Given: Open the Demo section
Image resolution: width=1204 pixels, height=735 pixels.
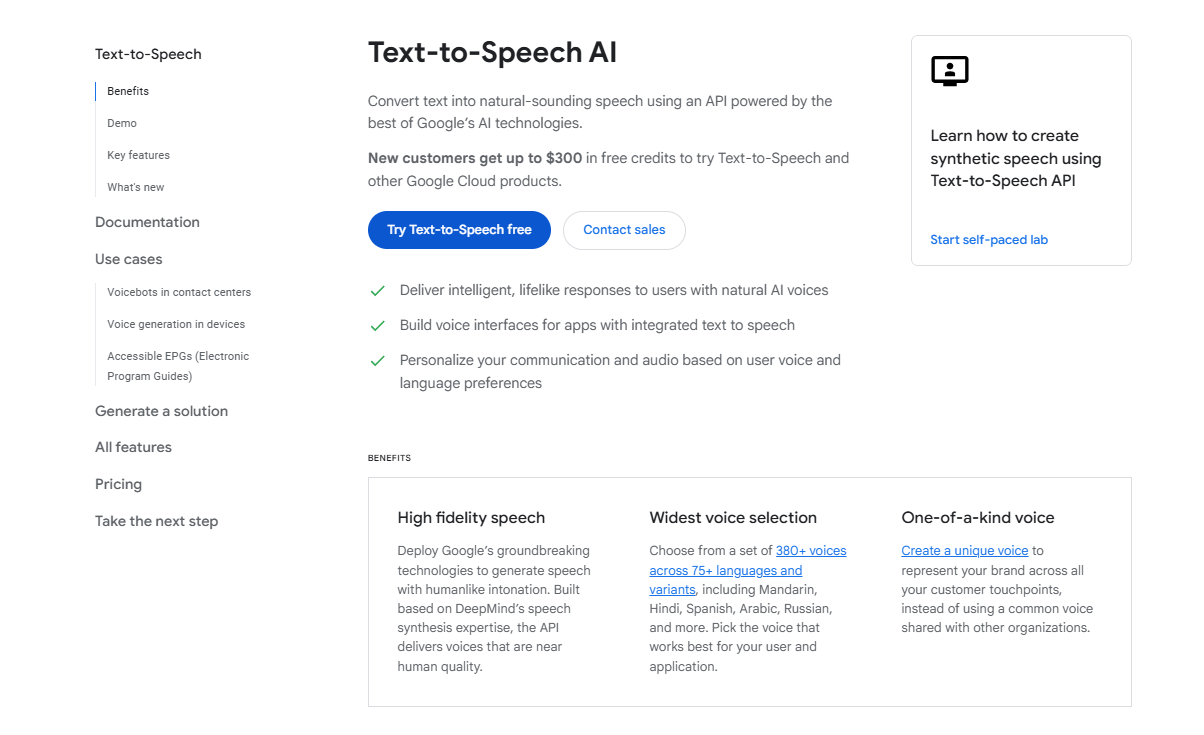Looking at the screenshot, I should pos(121,123).
